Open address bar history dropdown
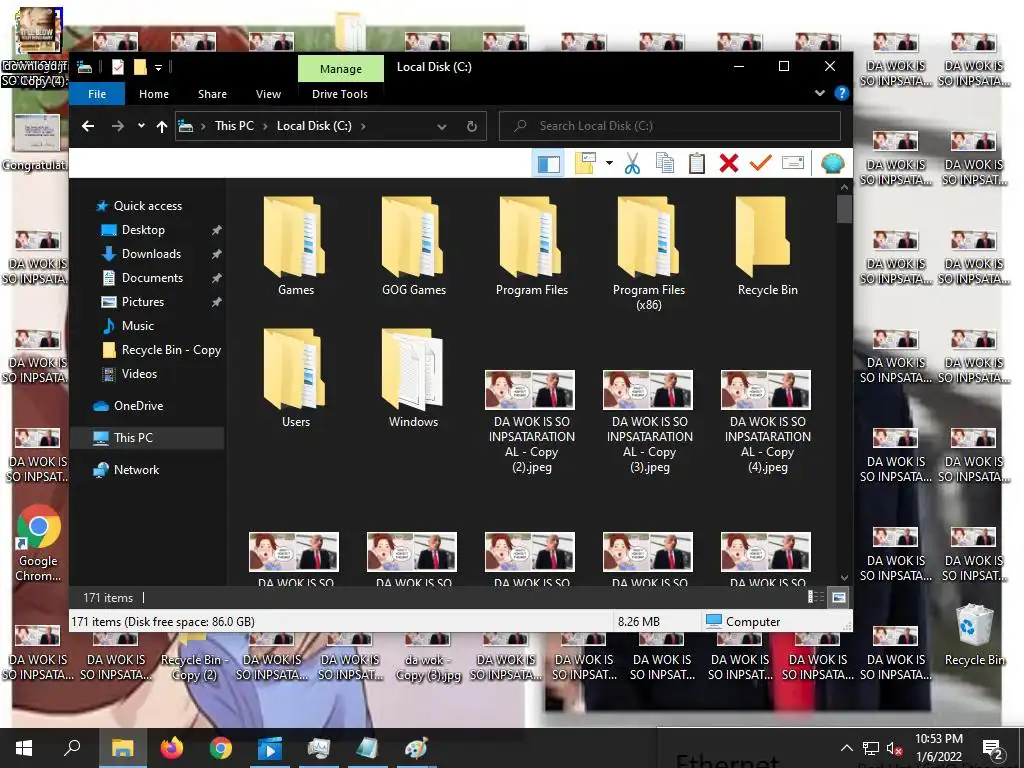Screen dimensions: 1024x768 tap(442, 127)
